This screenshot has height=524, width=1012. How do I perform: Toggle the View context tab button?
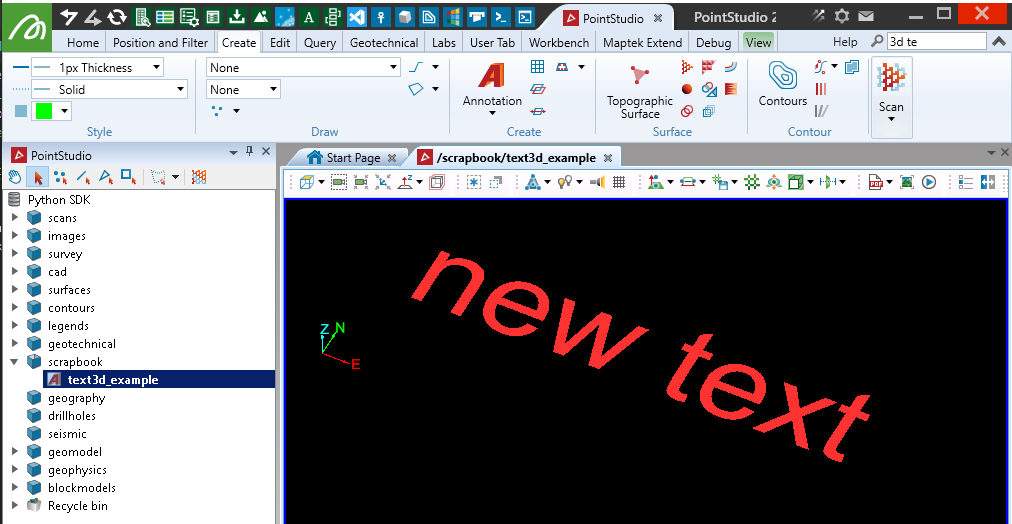click(758, 43)
